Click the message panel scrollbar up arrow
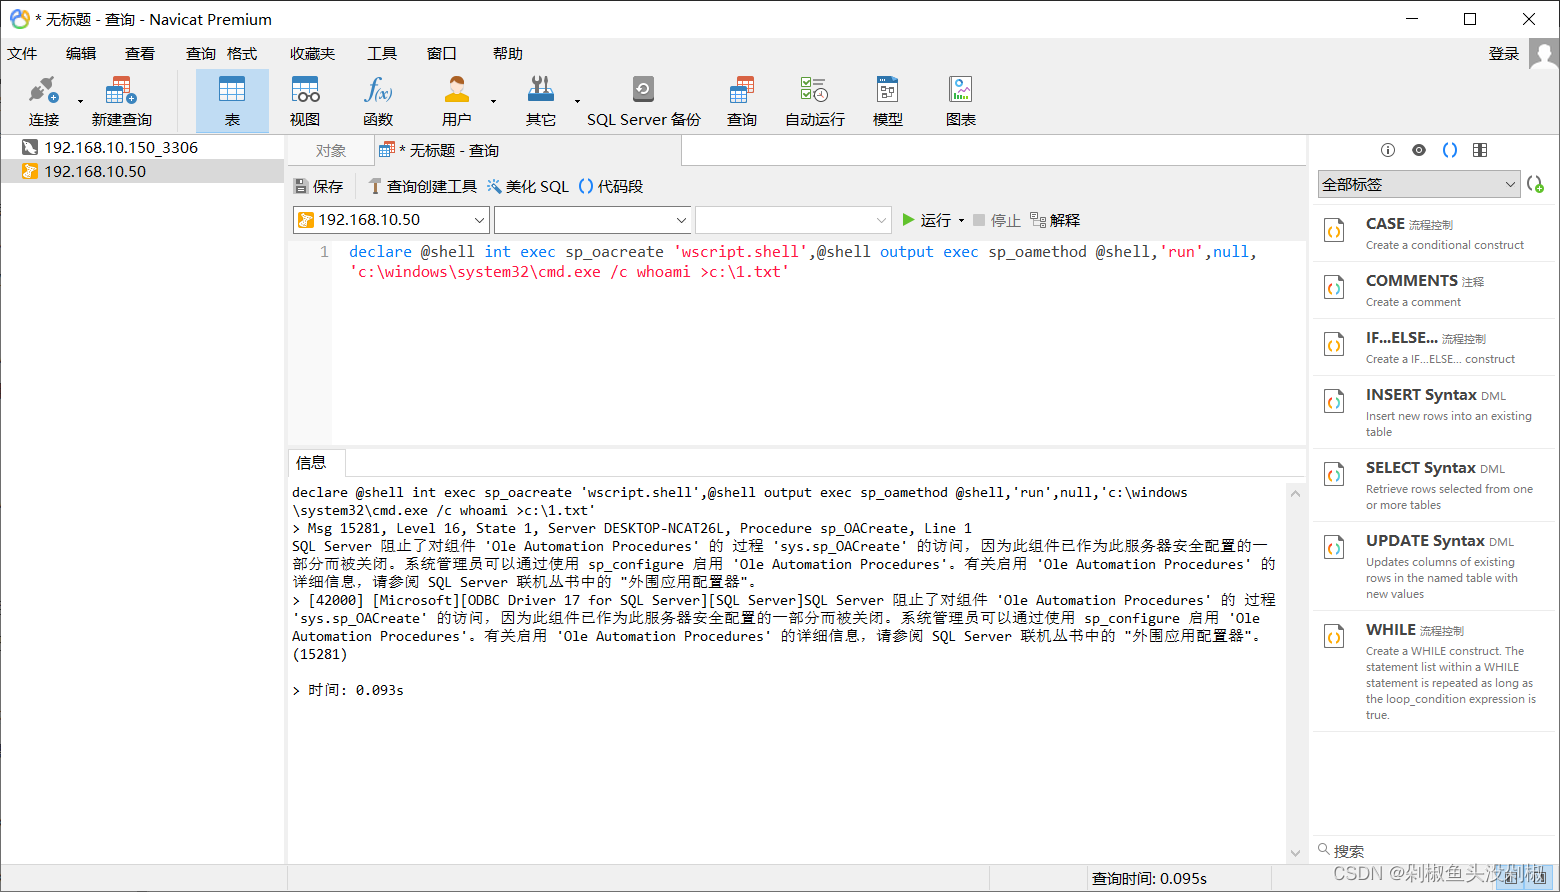 pyautogui.click(x=1296, y=493)
